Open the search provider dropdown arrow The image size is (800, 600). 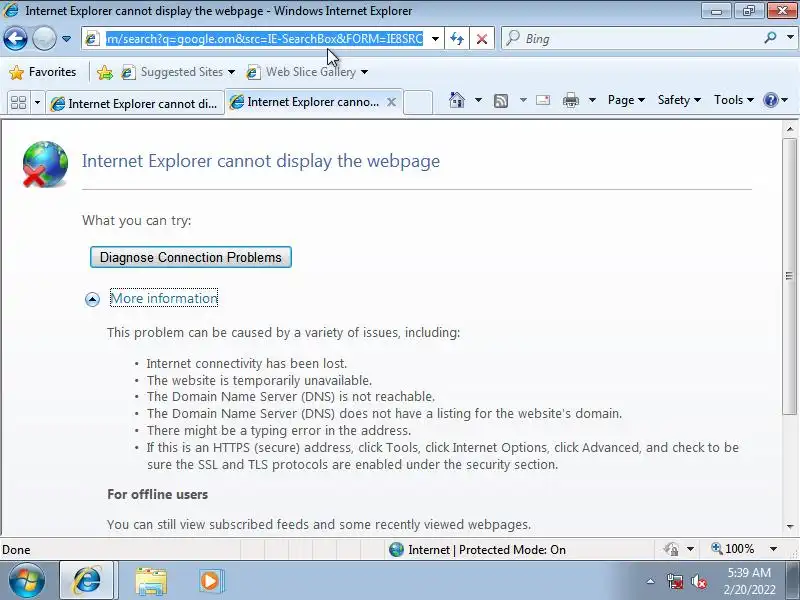click(790, 37)
